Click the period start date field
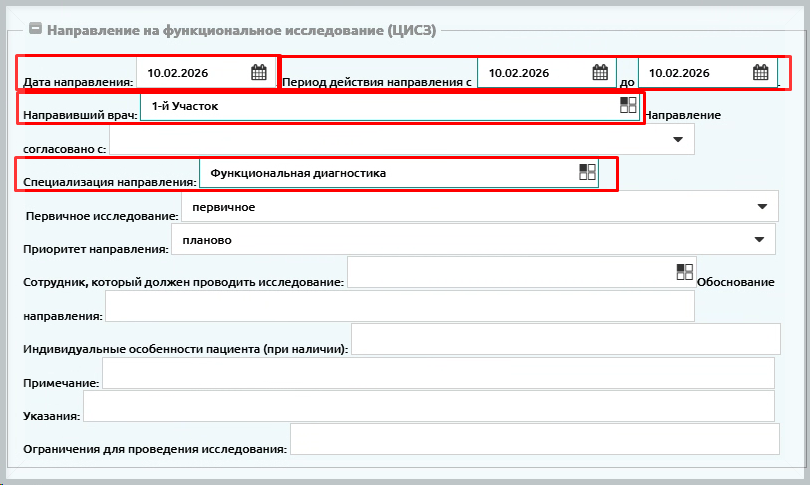The height and width of the screenshot is (485, 810). [532, 72]
